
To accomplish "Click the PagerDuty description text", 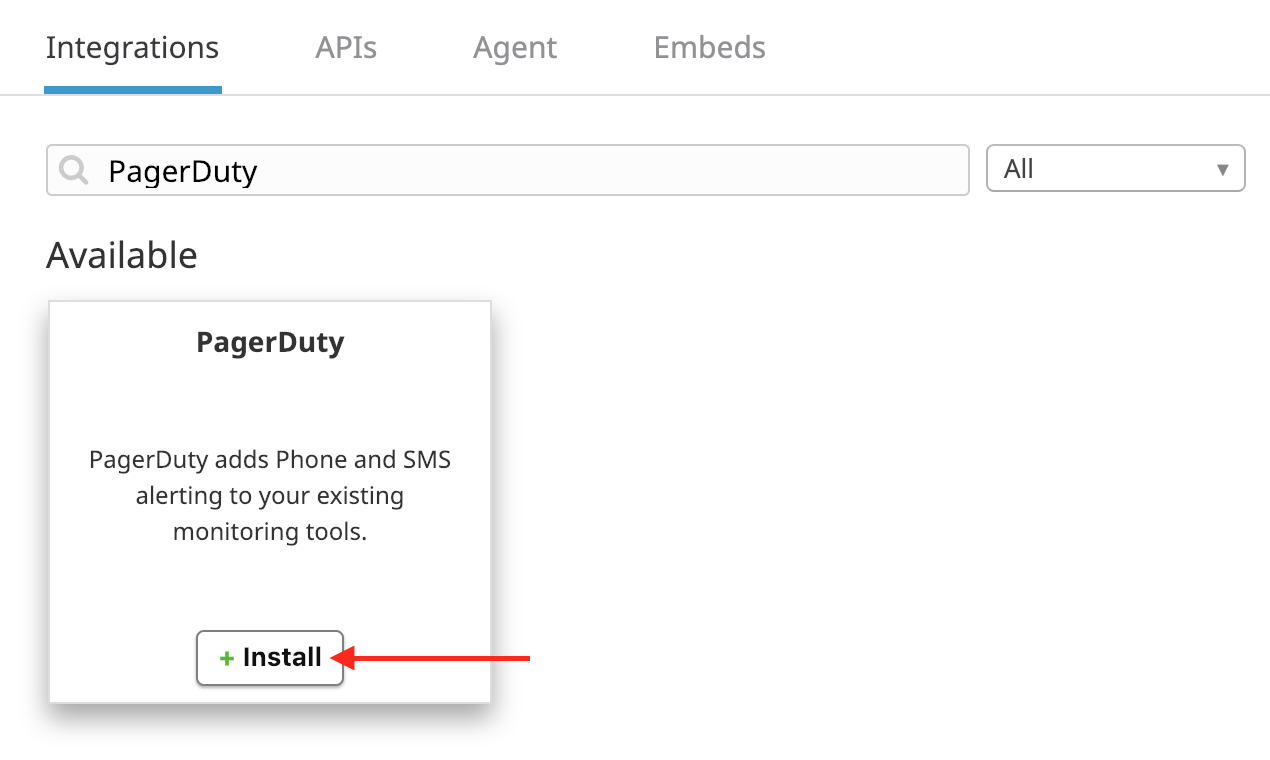I will (x=270, y=496).
